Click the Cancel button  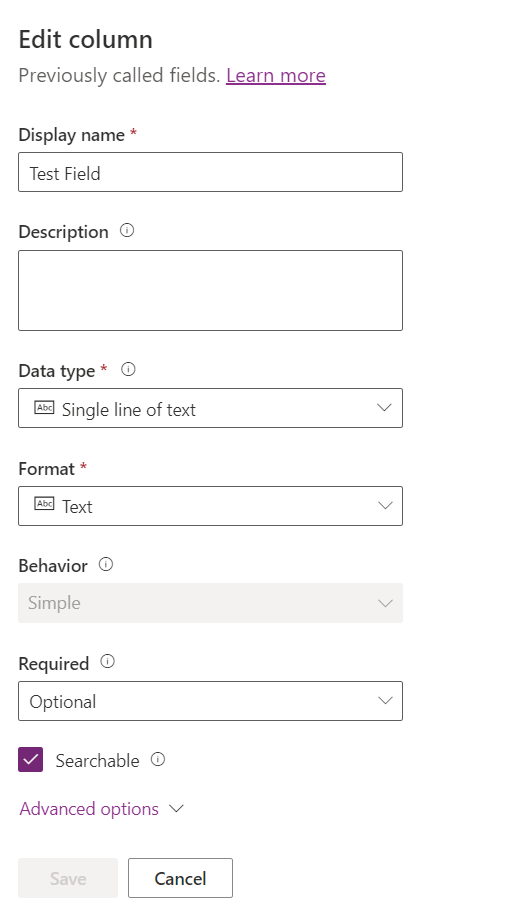(181, 878)
